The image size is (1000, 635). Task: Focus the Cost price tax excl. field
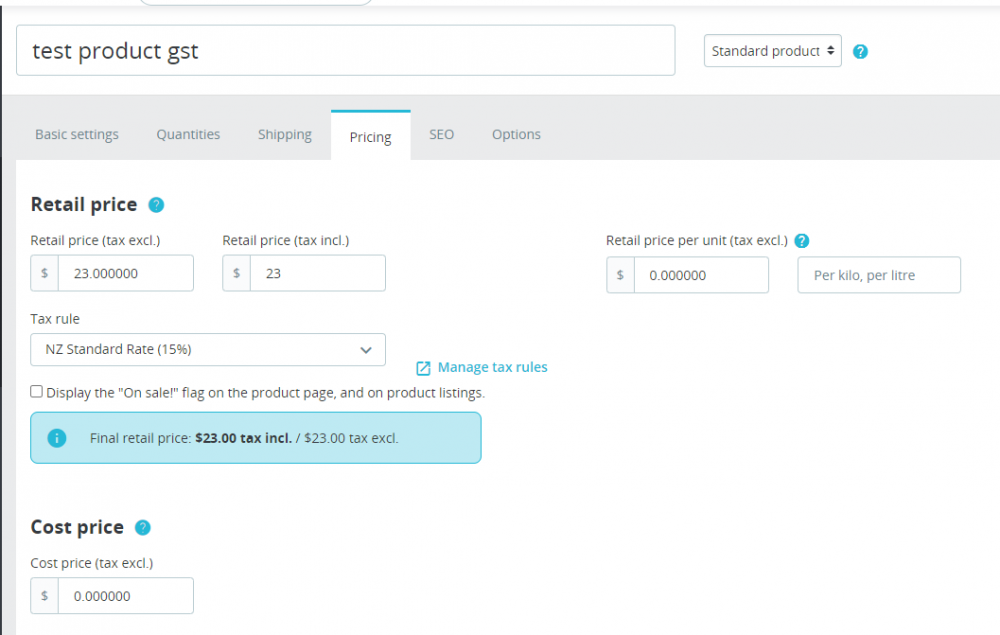[125, 596]
